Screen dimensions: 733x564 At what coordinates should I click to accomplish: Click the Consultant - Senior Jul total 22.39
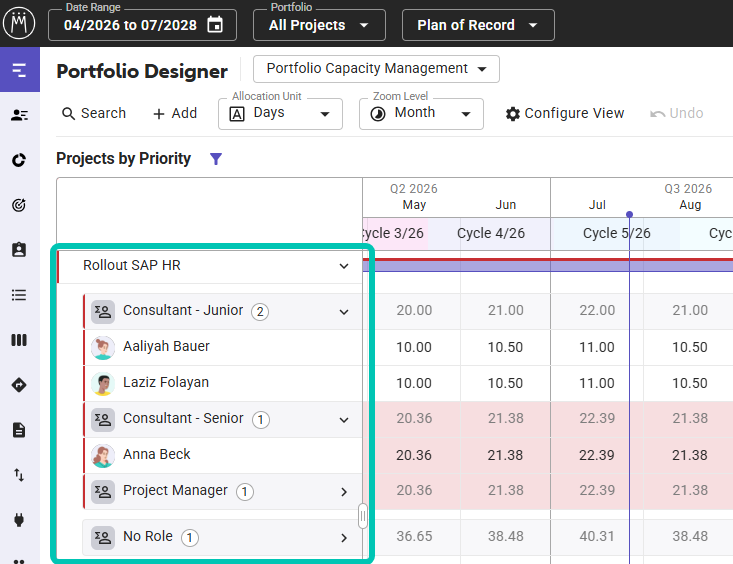pyautogui.click(x=597, y=419)
